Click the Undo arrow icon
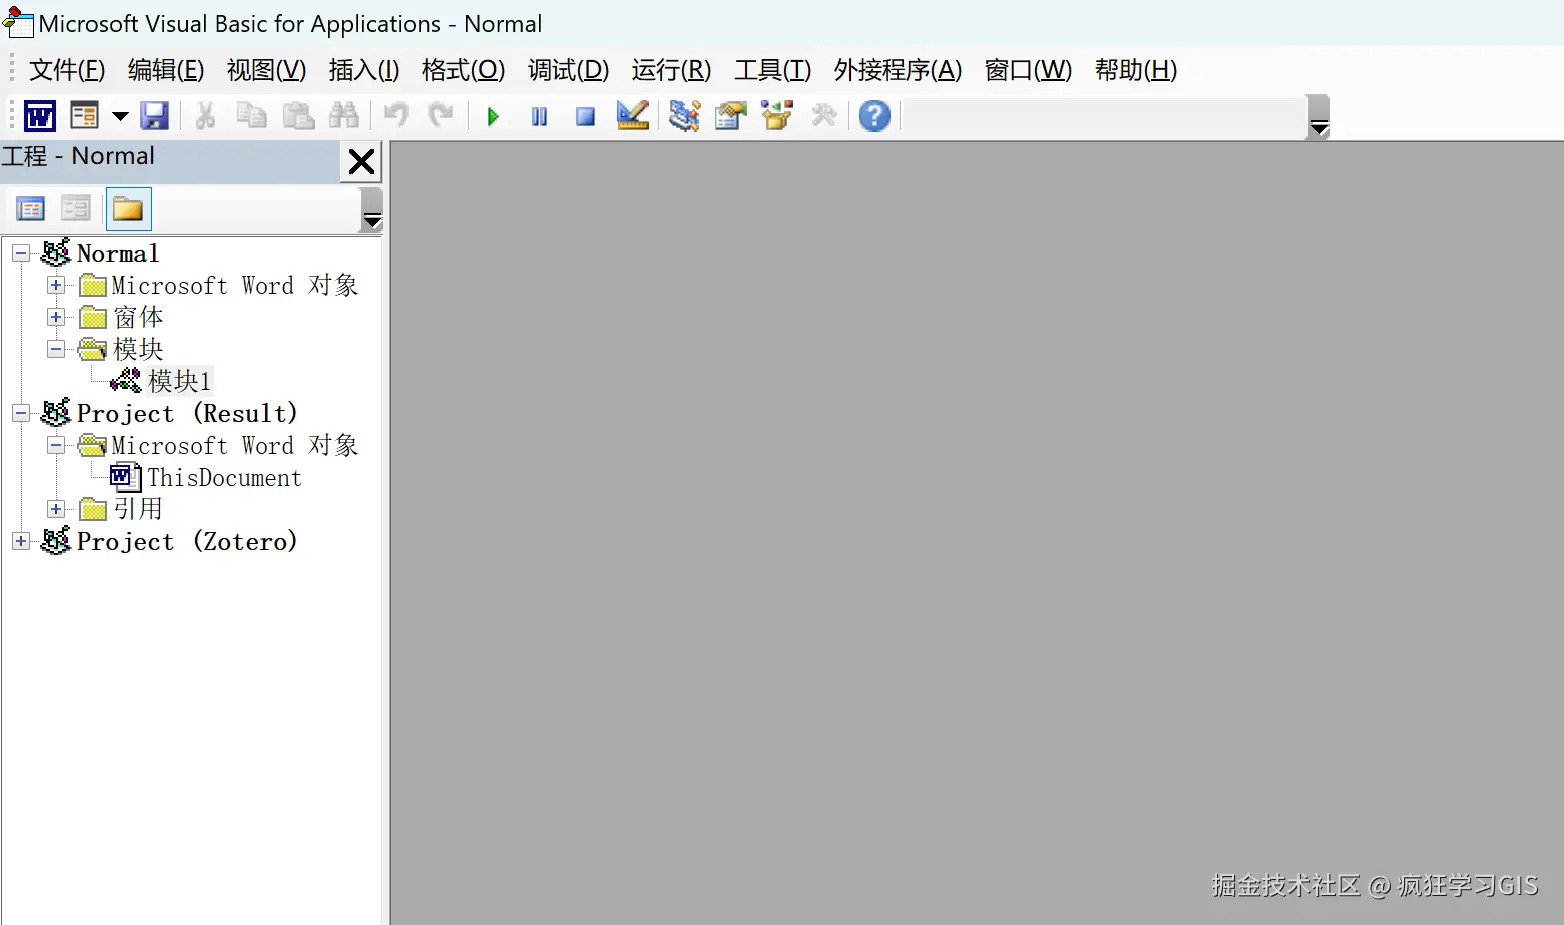 coord(396,116)
